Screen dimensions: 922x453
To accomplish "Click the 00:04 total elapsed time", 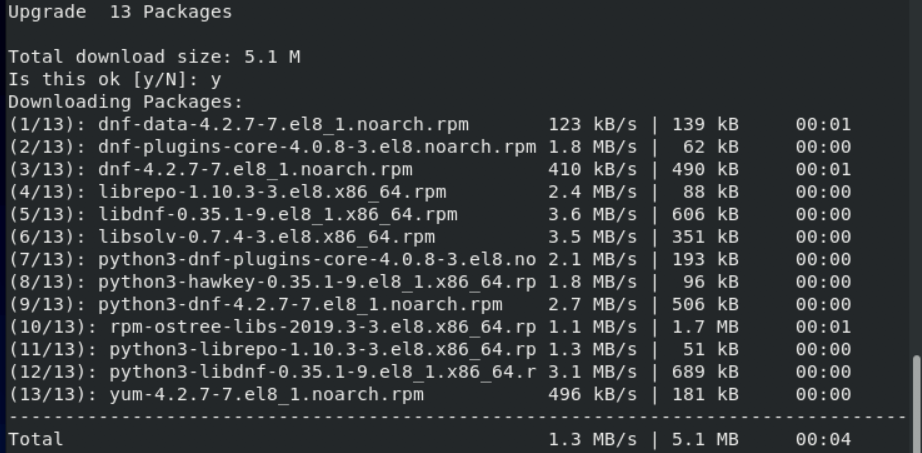I will pos(823,439).
